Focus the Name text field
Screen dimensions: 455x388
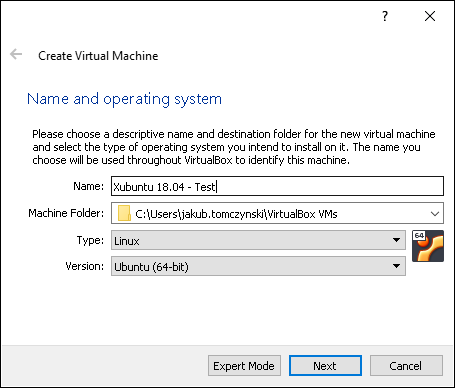277,186
